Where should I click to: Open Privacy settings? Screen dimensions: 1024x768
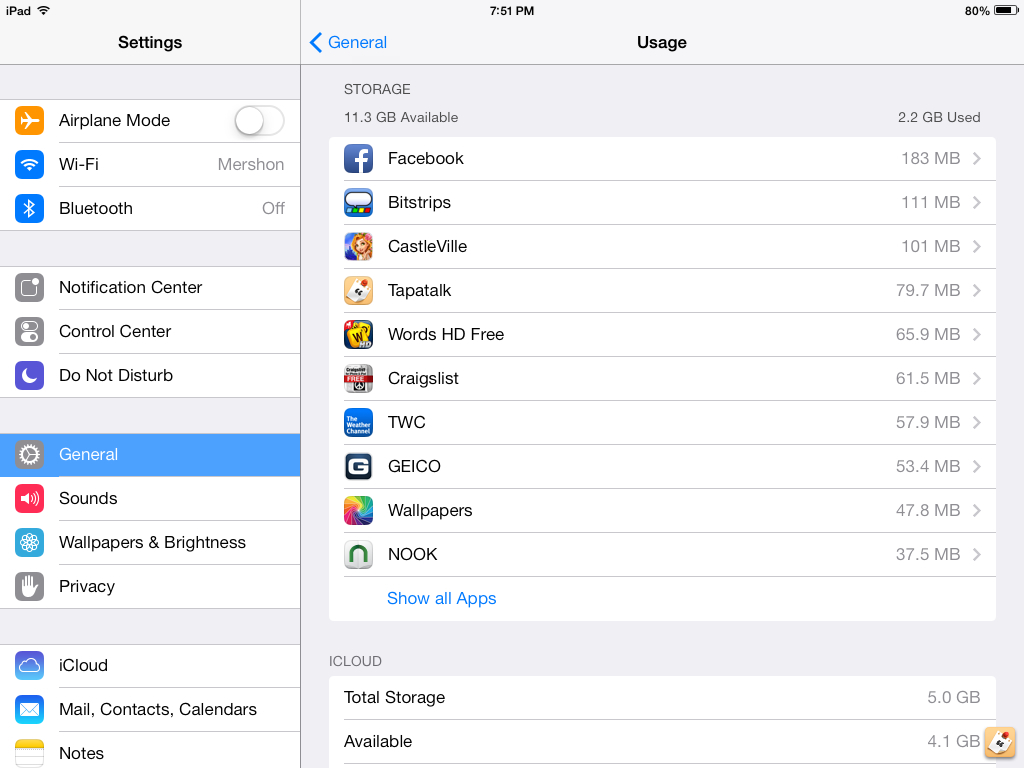pos(150,586)
